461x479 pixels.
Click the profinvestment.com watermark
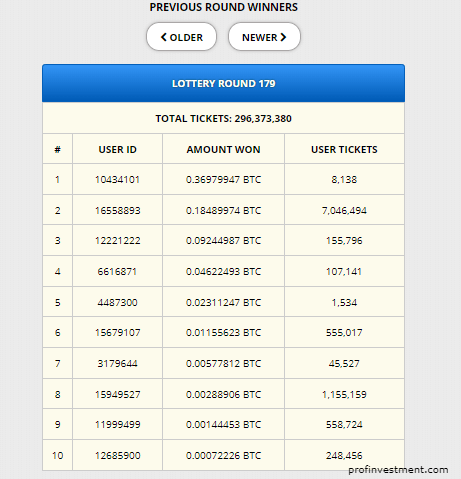pyautogui.click(x=398, y=470)
